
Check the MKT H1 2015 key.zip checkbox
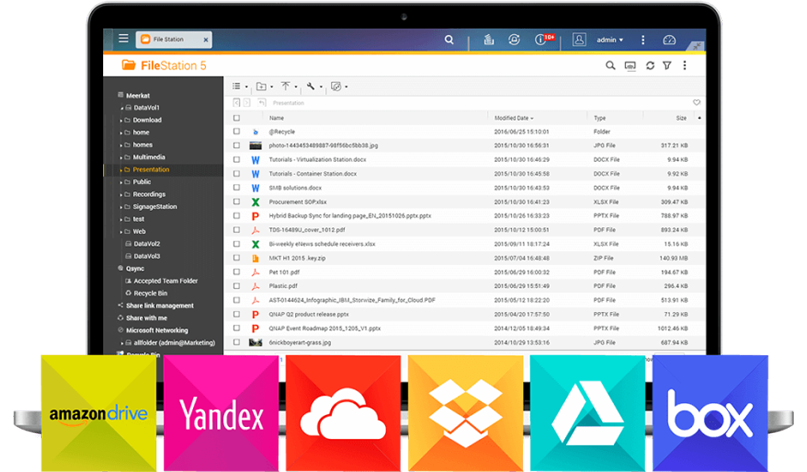click(236, 258)
